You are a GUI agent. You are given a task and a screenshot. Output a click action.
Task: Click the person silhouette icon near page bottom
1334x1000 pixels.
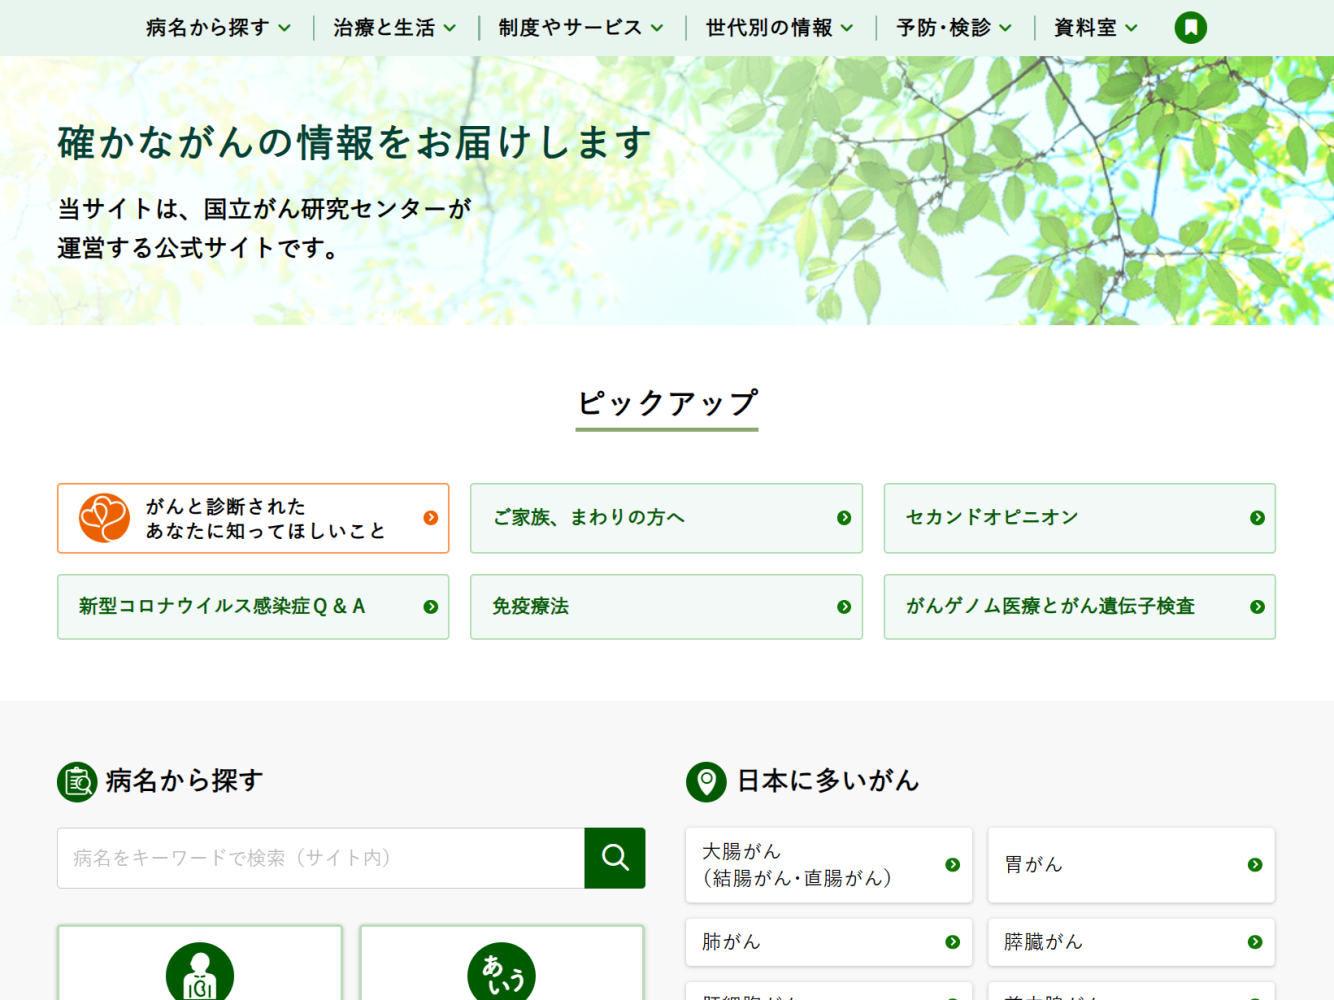200,972
